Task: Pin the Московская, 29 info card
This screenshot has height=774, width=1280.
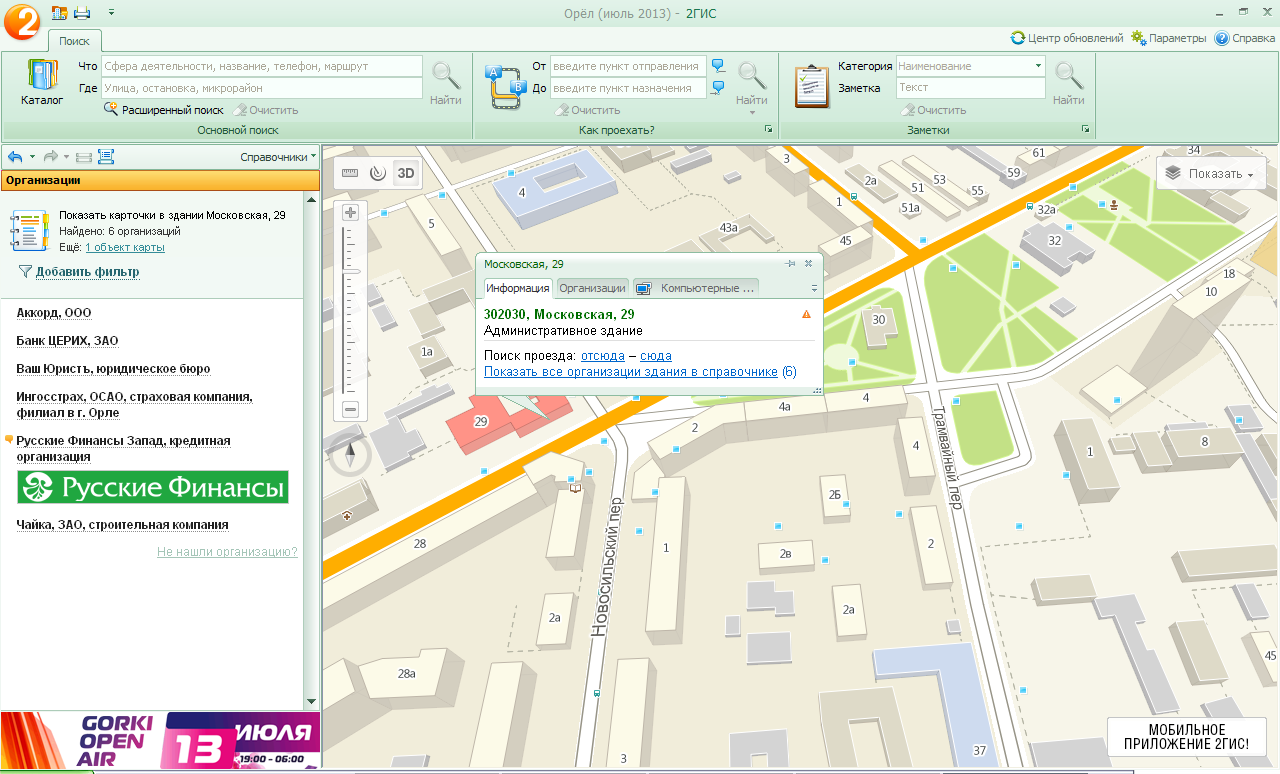Action: click(x=790, y=264)
